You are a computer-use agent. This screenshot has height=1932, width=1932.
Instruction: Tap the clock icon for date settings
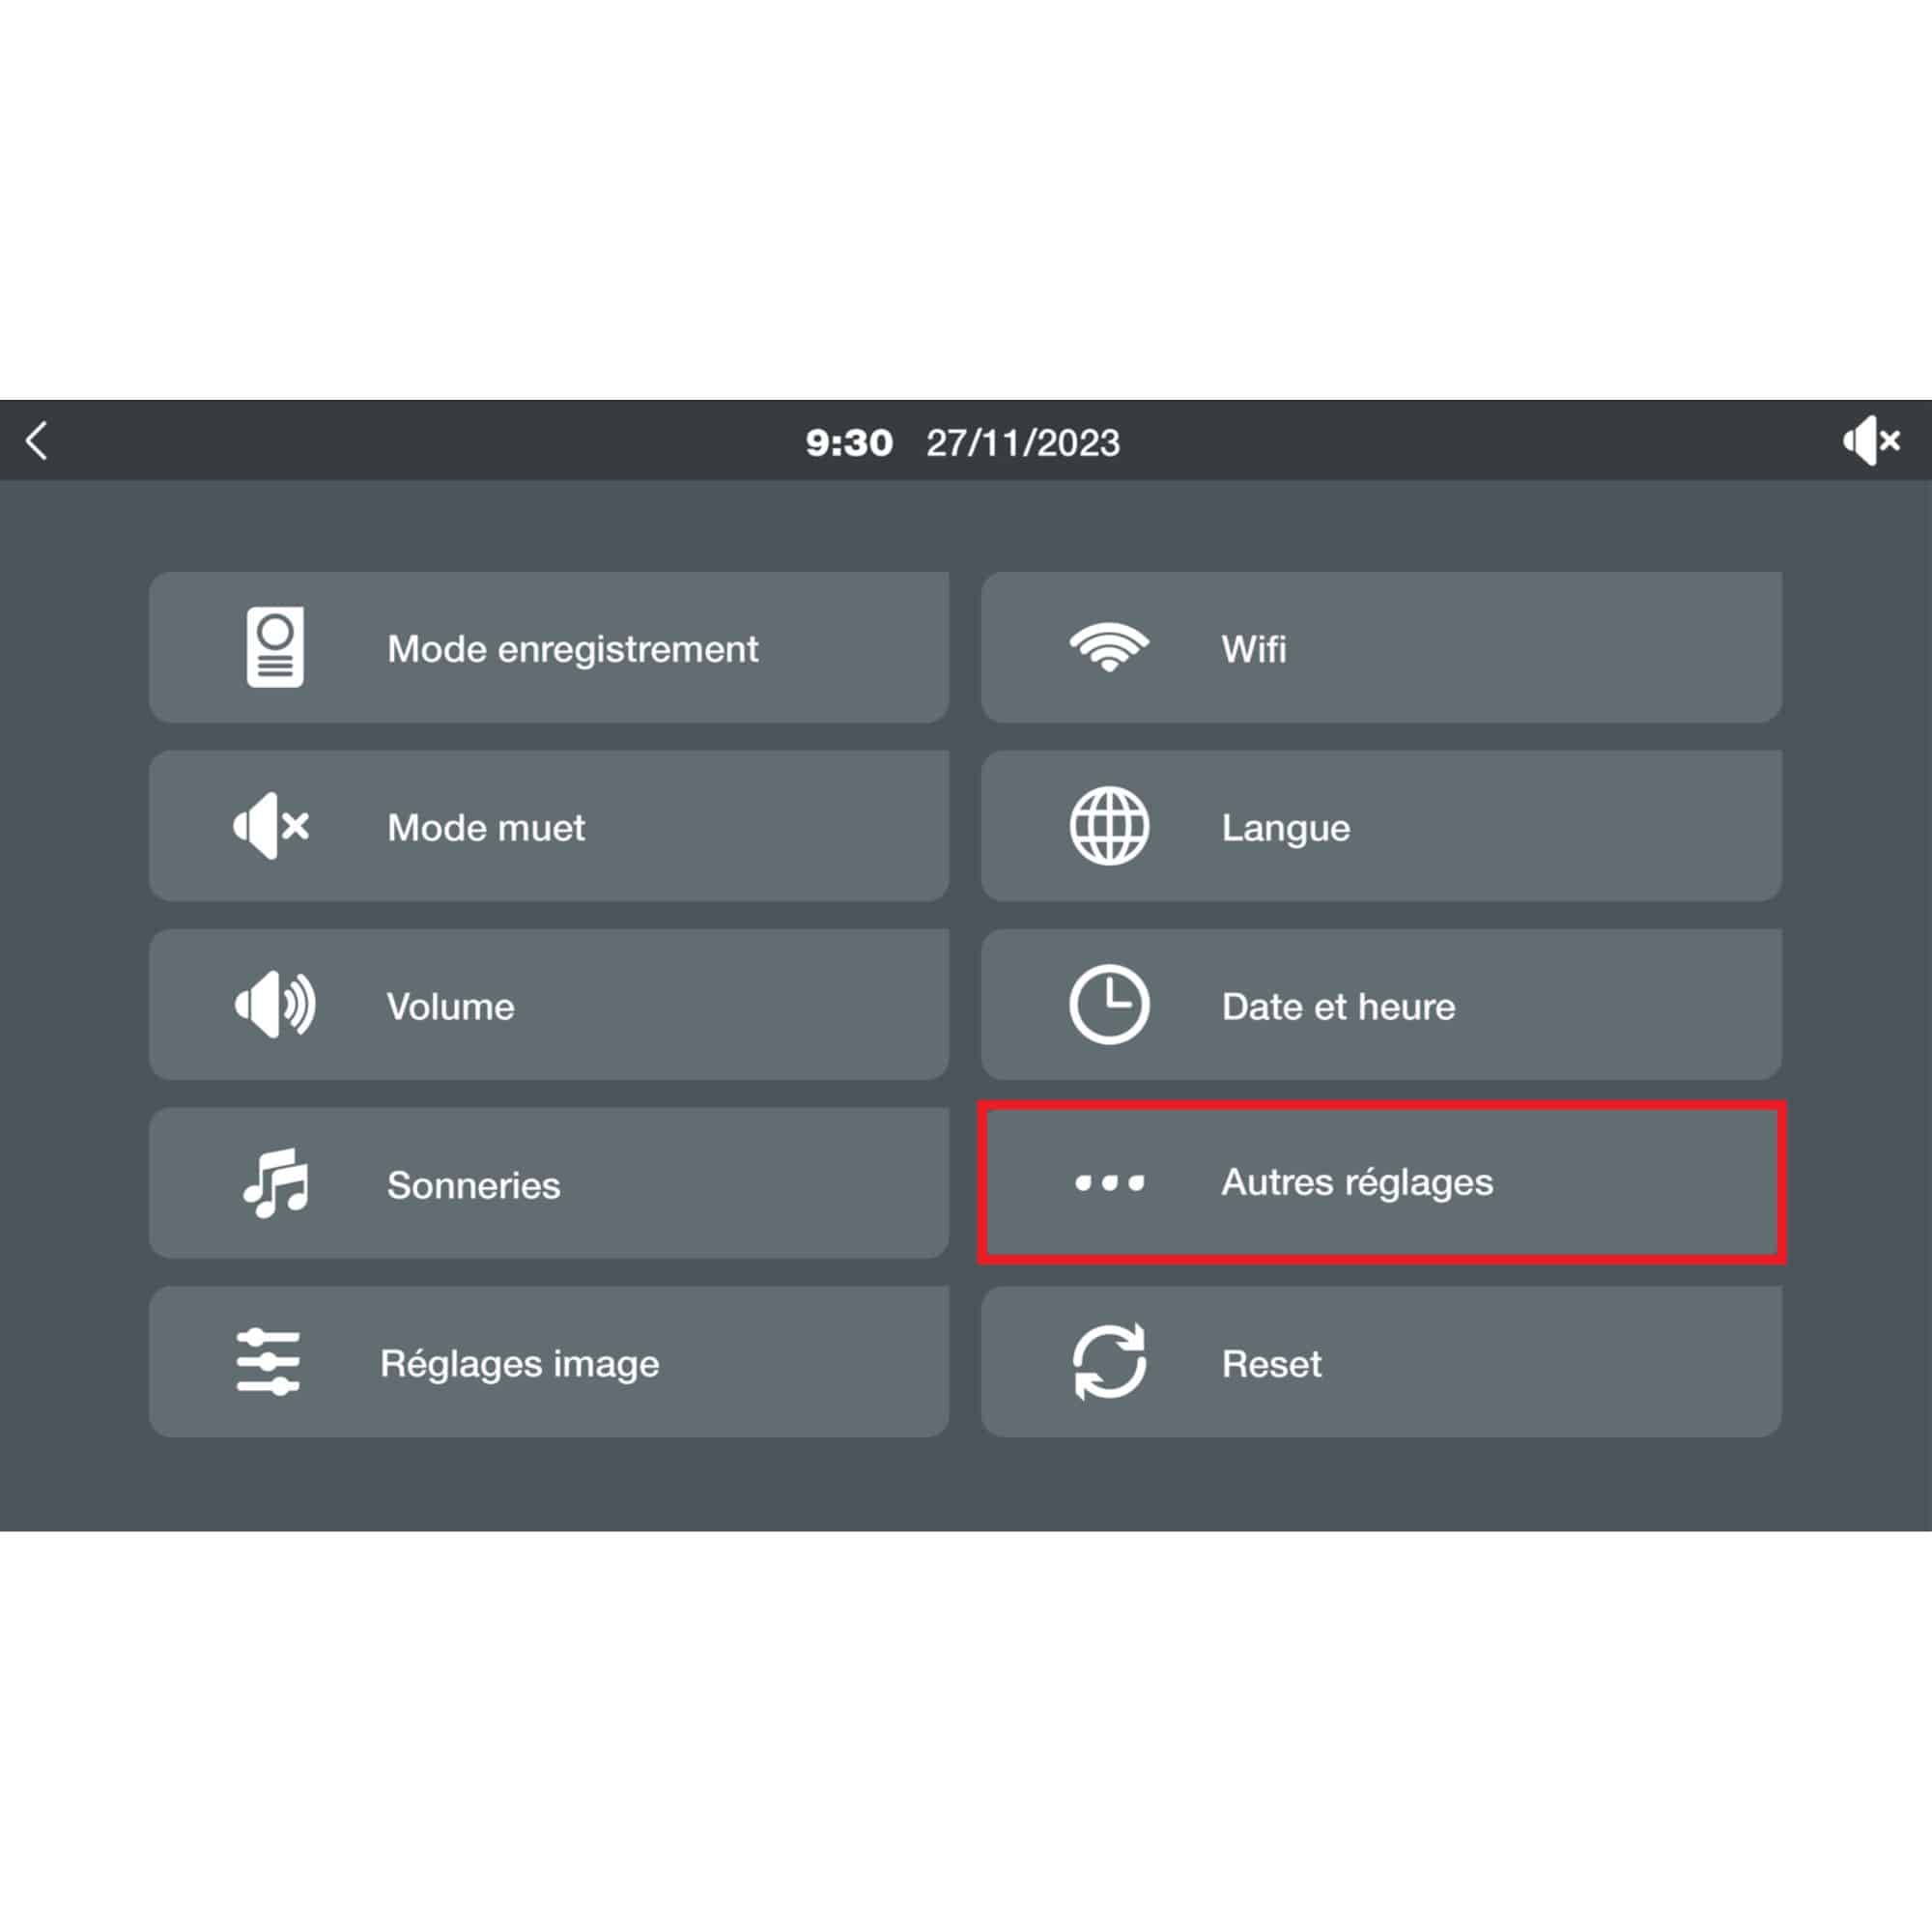coord(1109,1004)
